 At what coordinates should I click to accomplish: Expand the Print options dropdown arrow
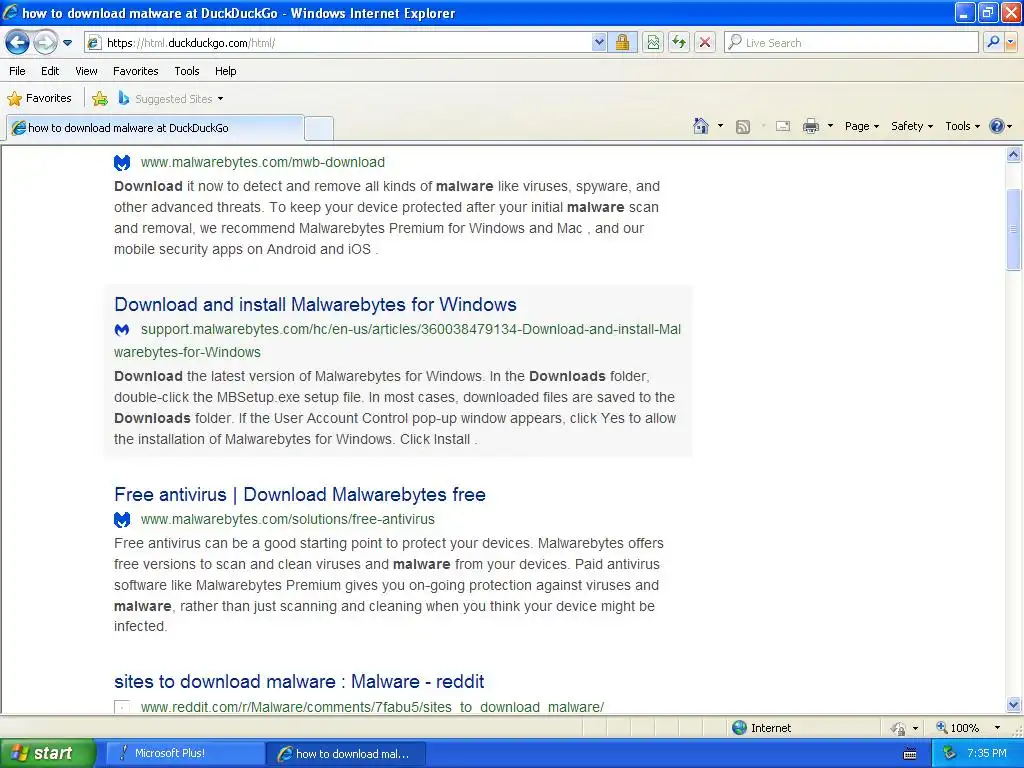830,126
